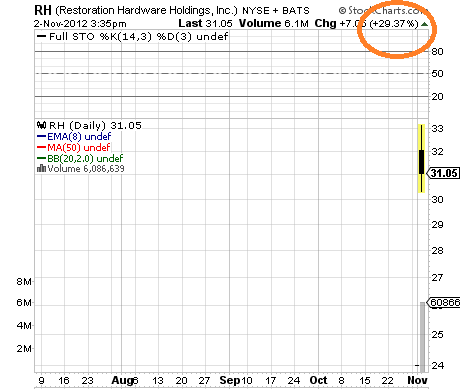Click the Last 31.05 price readout
The width and height of the screenshot is (460, 389).
click(x=205, y=23)
